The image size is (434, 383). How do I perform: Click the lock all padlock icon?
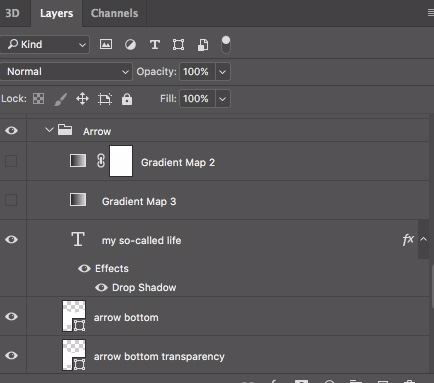(127, 99)
